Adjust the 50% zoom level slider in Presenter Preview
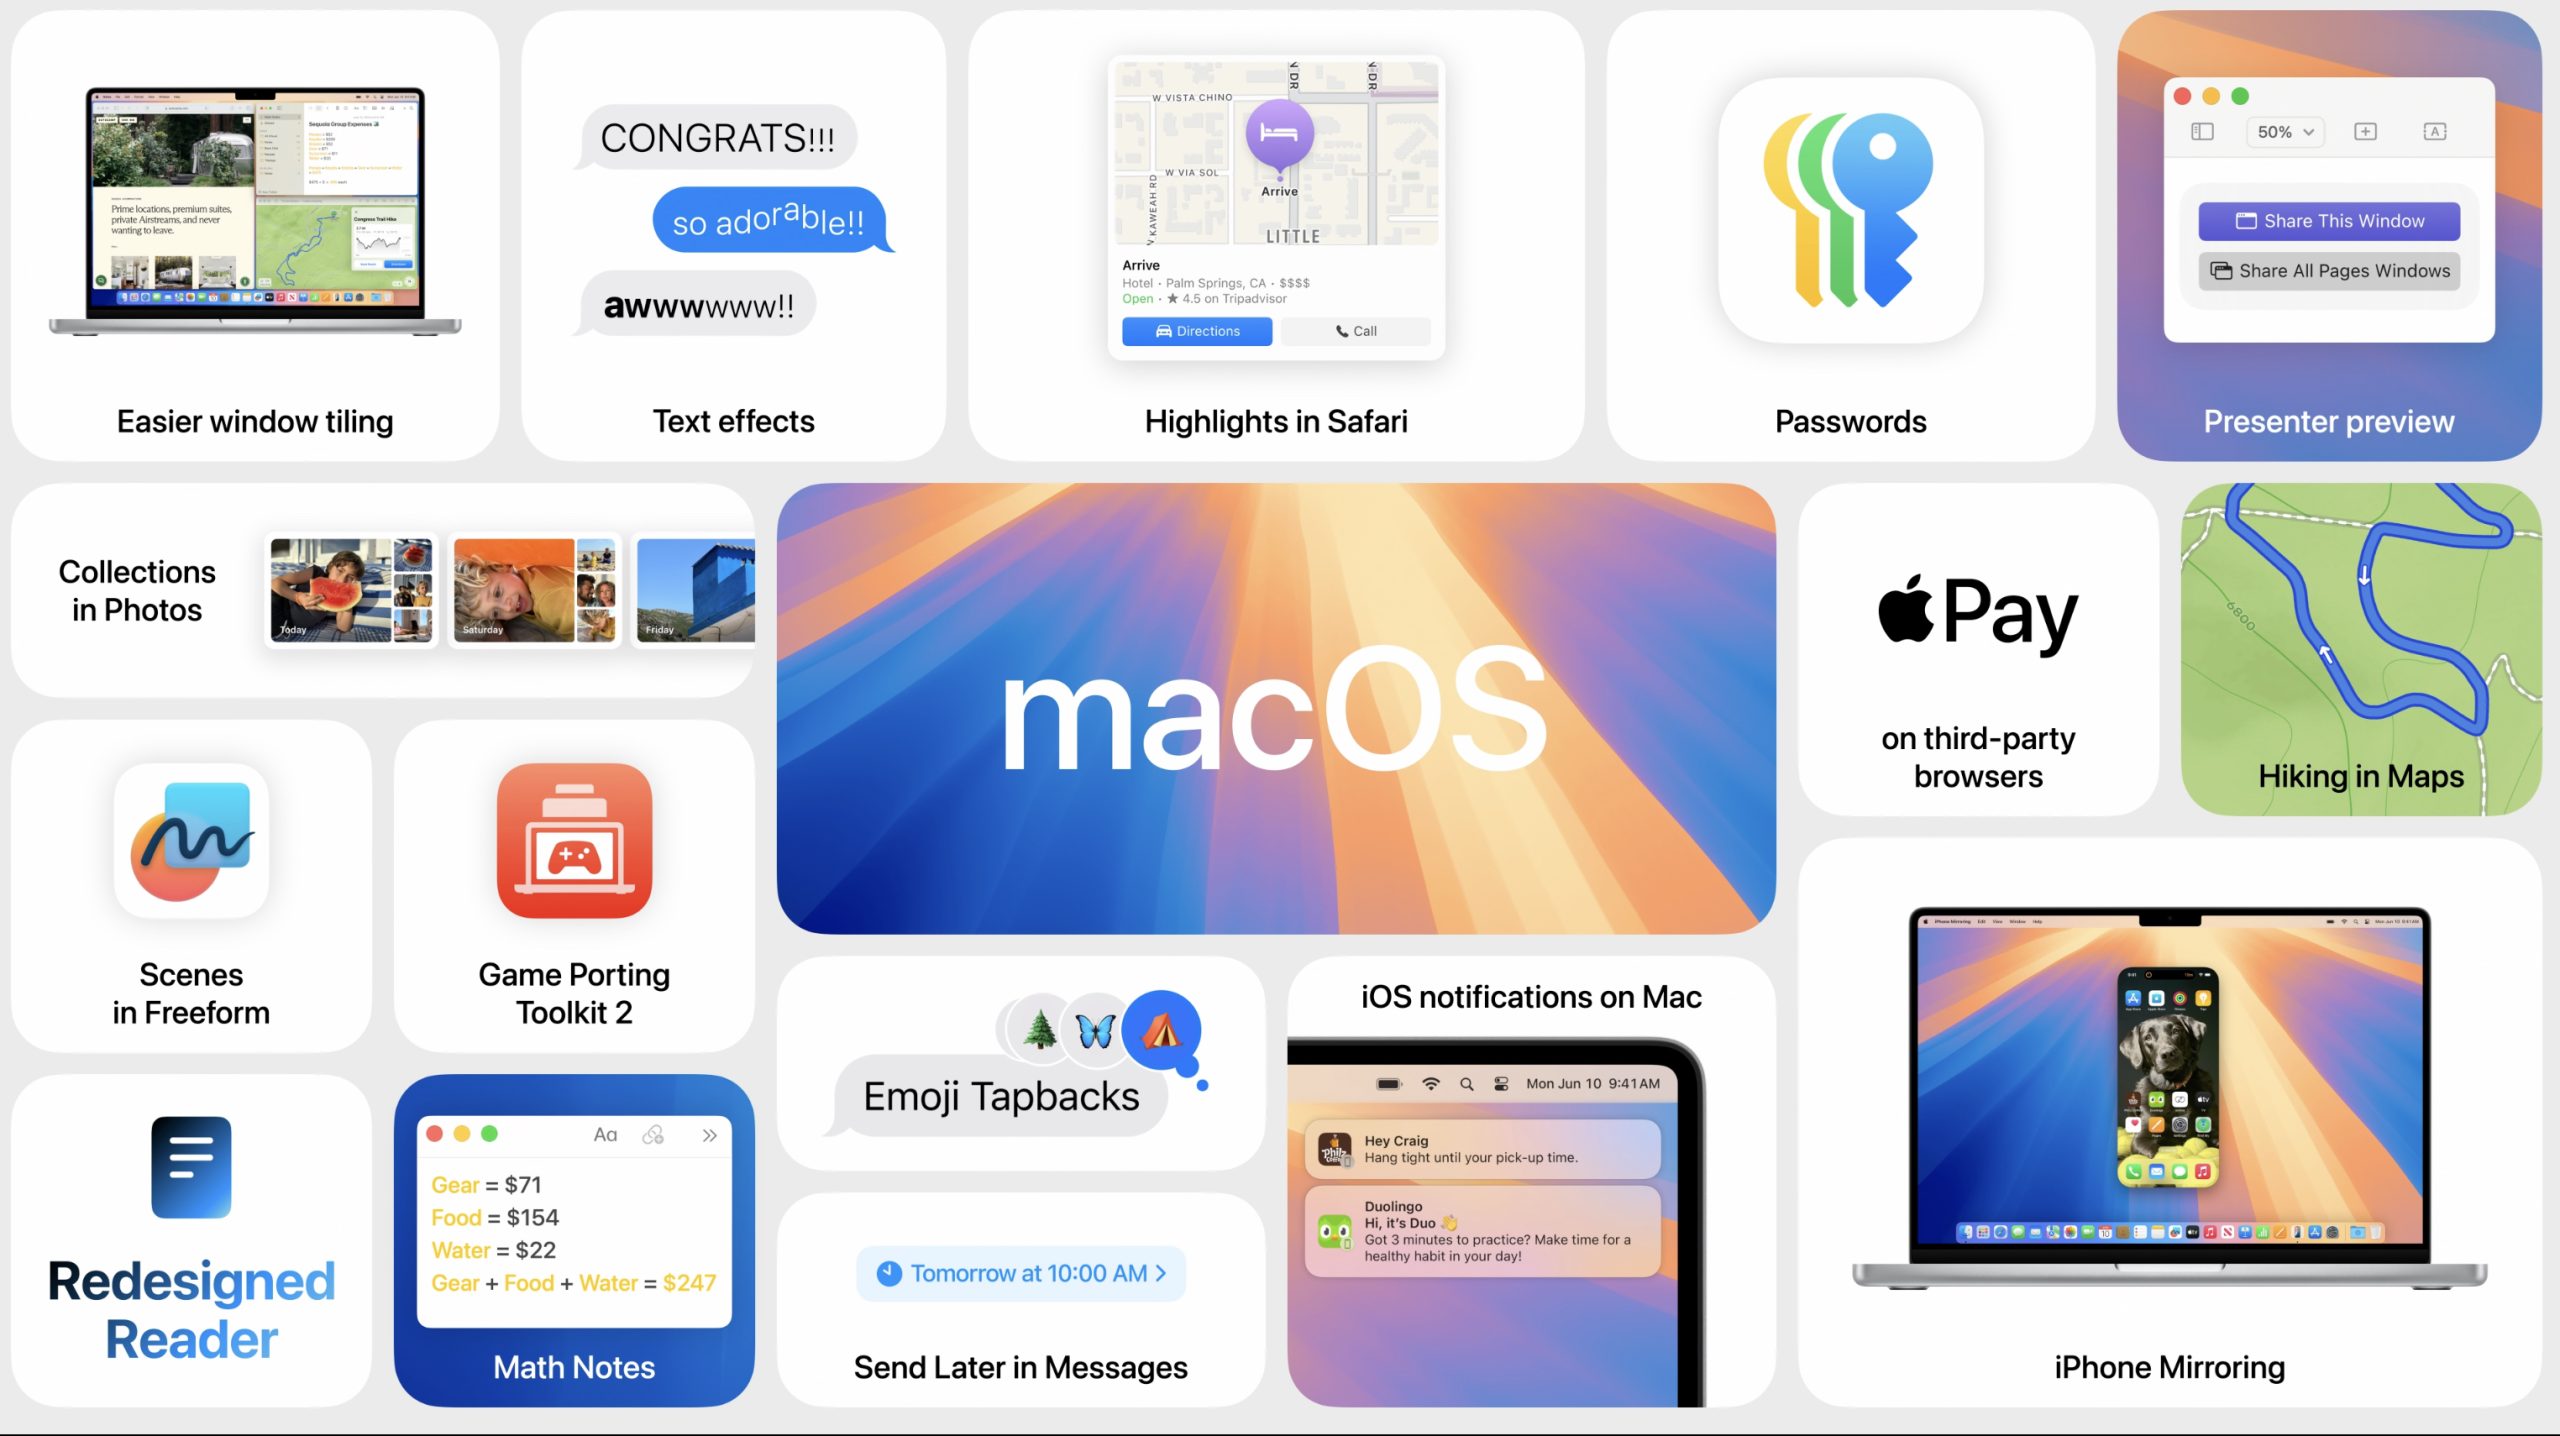2560x1436 pixels. click(2289, 130)
